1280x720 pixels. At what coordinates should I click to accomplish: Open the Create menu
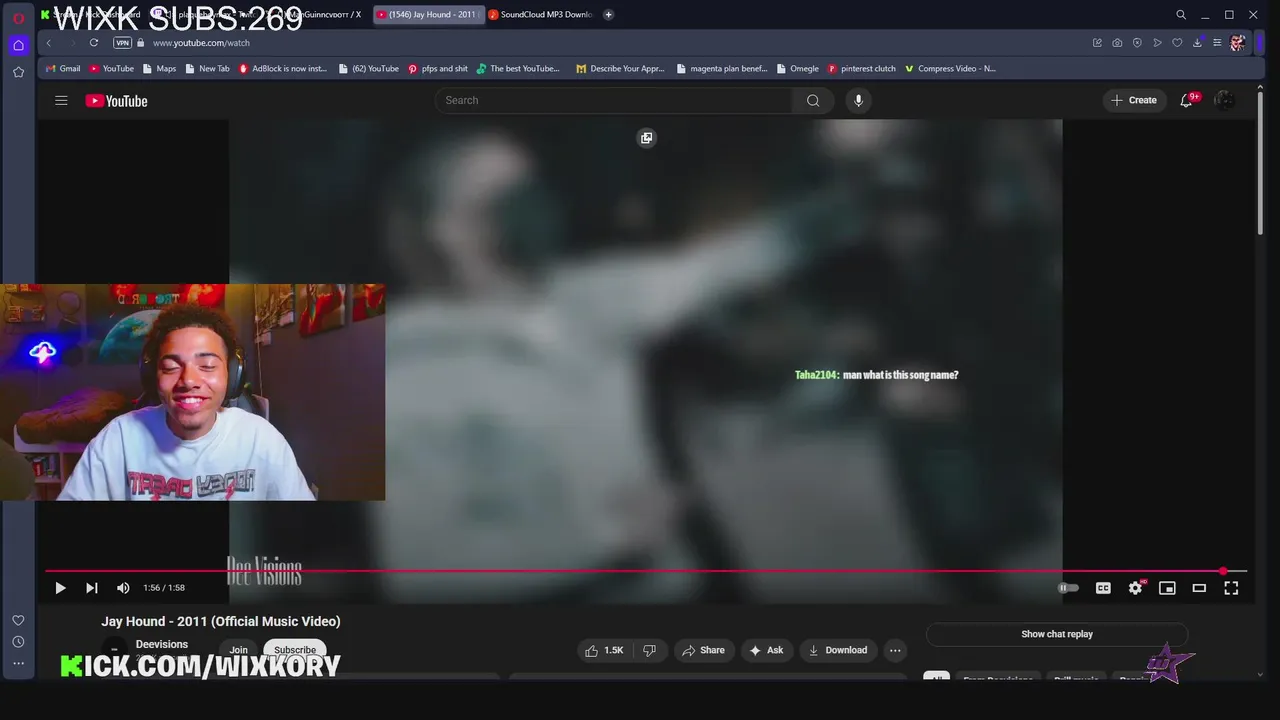1134,100
